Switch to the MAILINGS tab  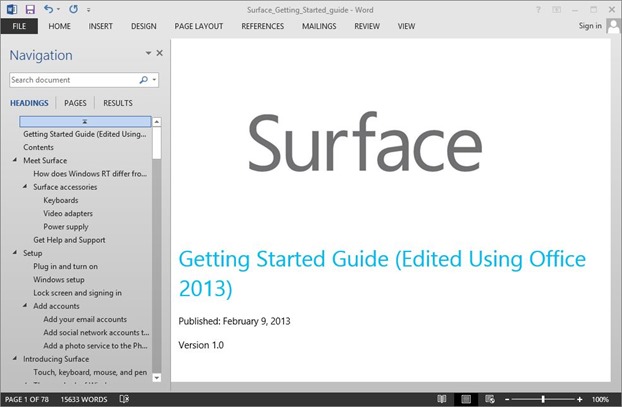pyautogui.click(x=319, y=26)
